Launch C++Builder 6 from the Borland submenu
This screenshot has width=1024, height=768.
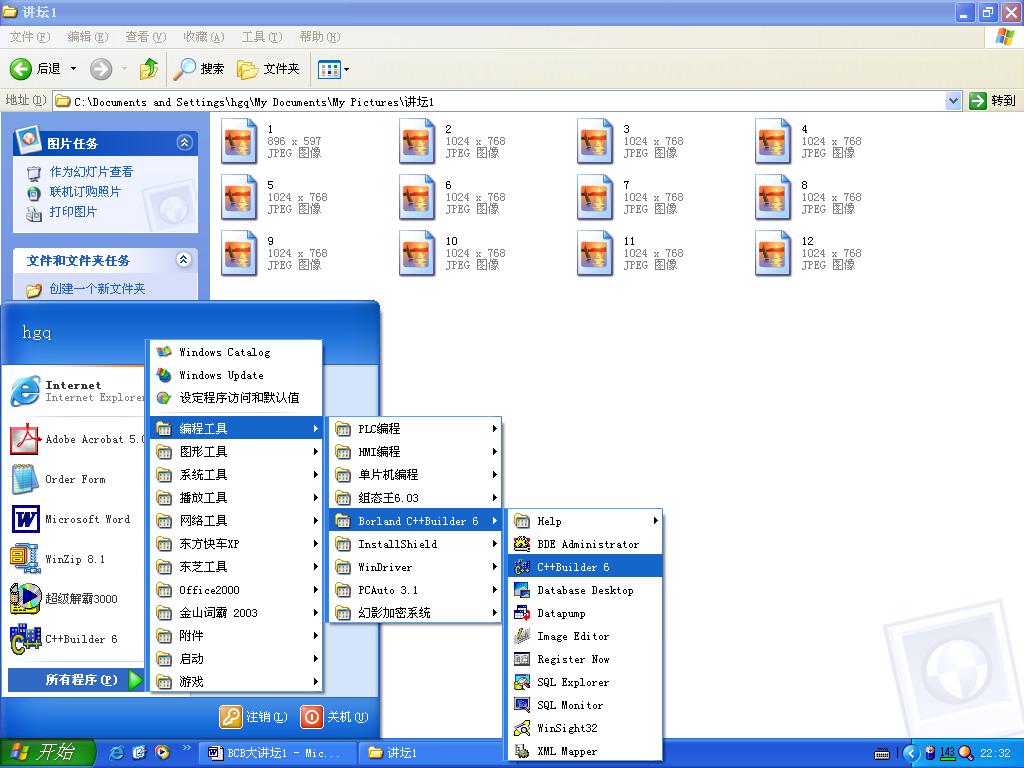[x=584, y=566]
